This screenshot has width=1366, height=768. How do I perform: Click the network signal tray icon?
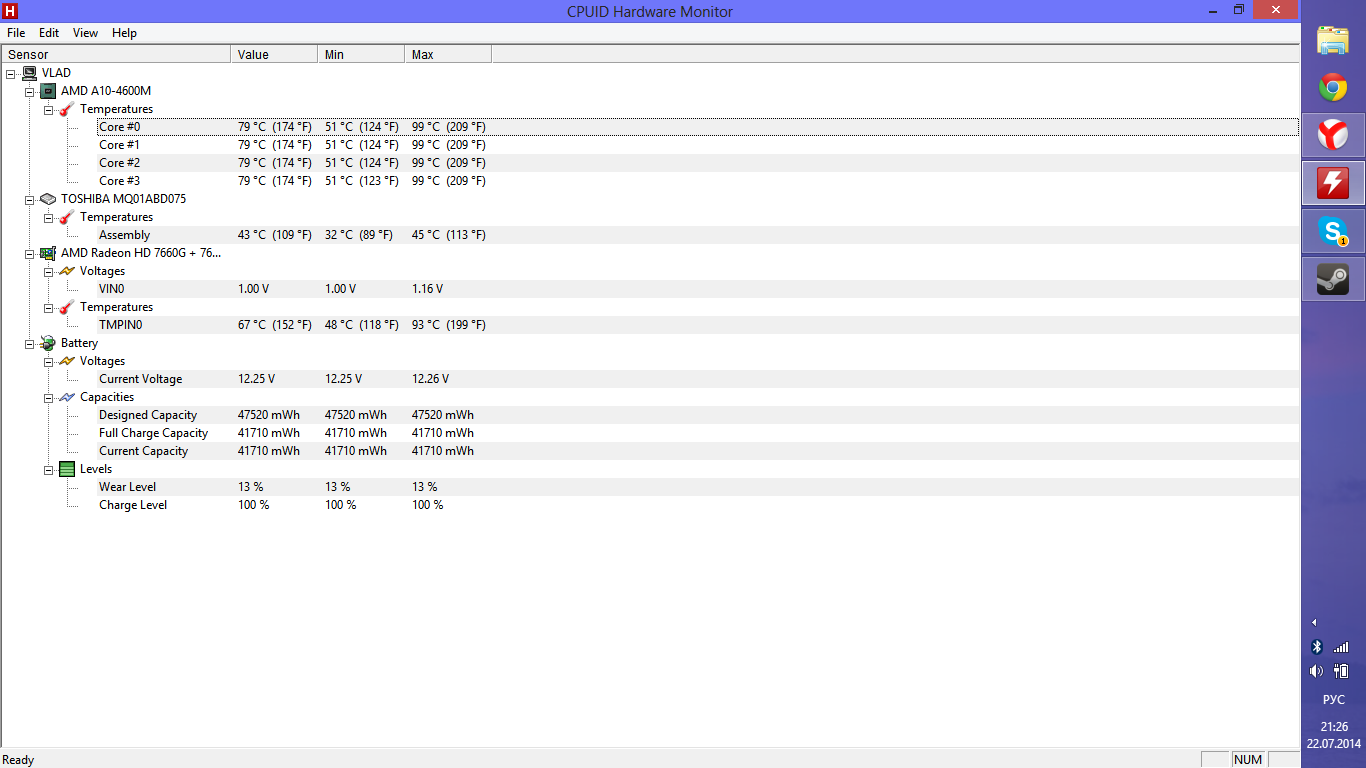click(x=1341, y=647)
